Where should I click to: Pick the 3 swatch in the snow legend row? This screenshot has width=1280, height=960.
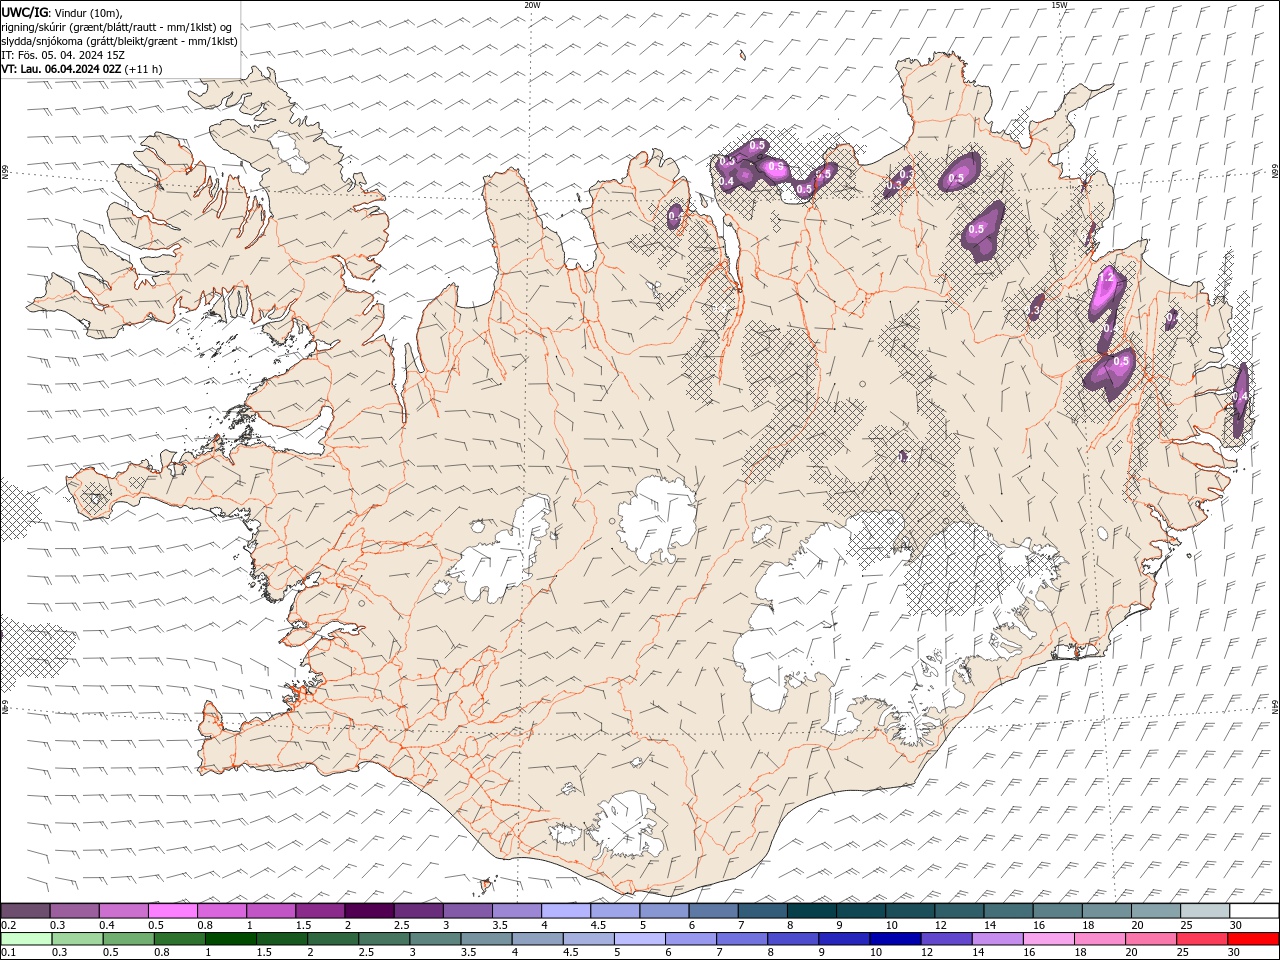point(467,911)
